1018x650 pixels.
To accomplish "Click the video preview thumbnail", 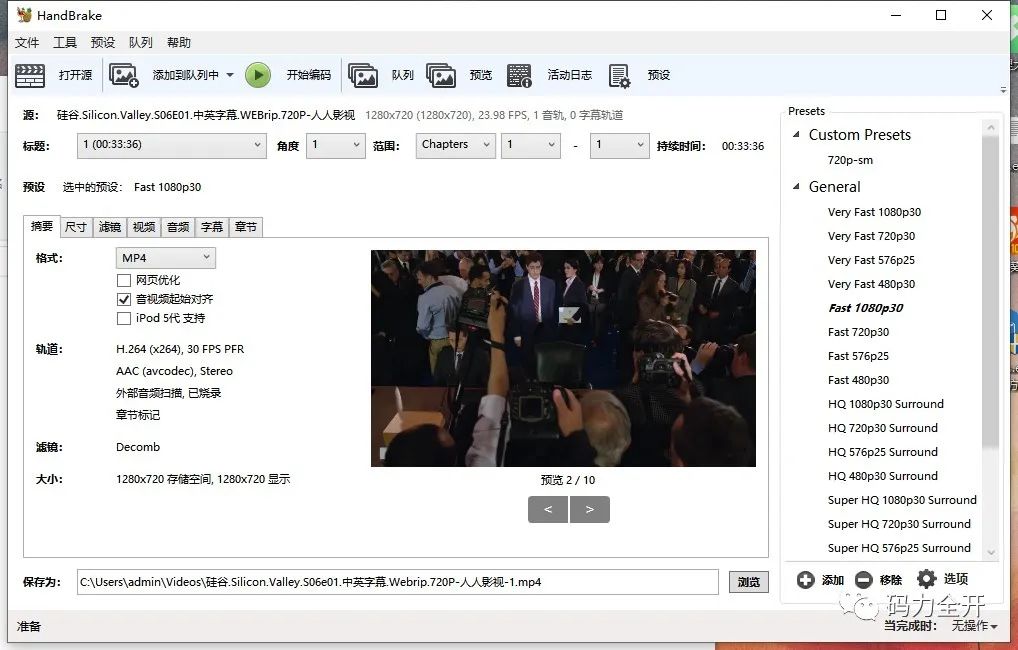I will click(563, 358).
